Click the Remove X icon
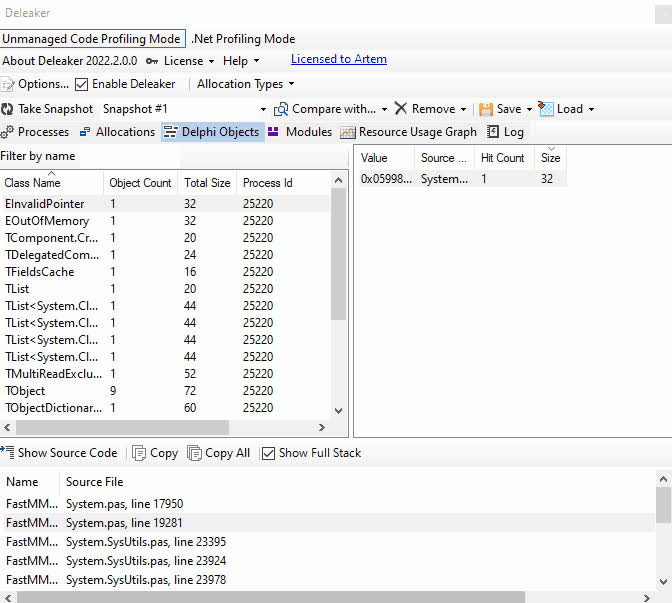This screenshot has width=672, height=603. (400, 108)
